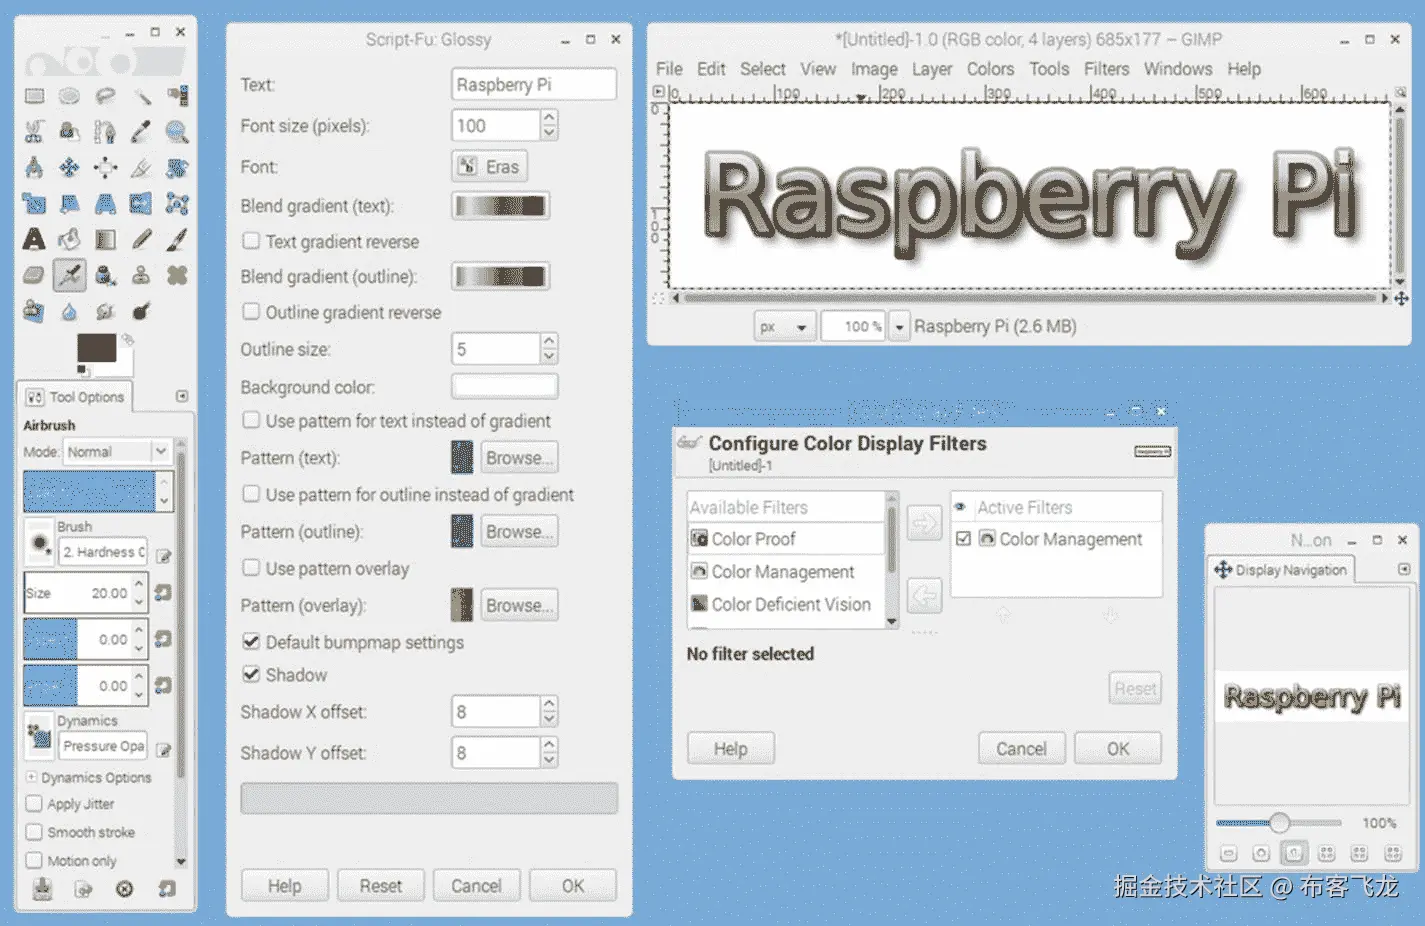Select the Move tool
This screenshot has width=1425, height=926.
point(69,168)
